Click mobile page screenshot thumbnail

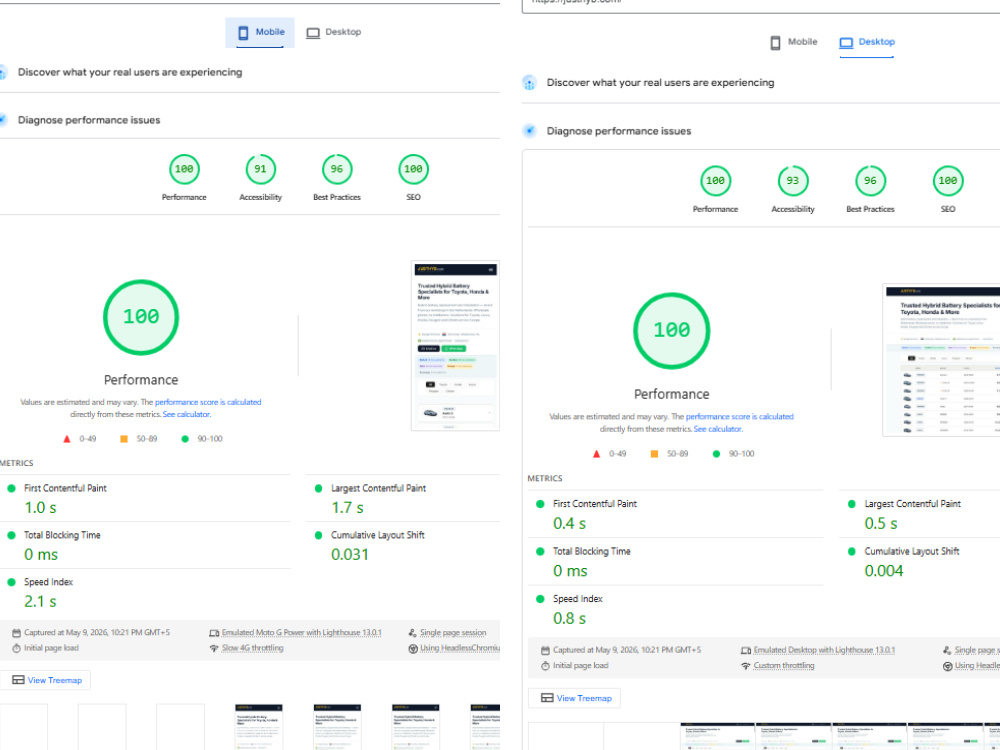pos(455,346)
